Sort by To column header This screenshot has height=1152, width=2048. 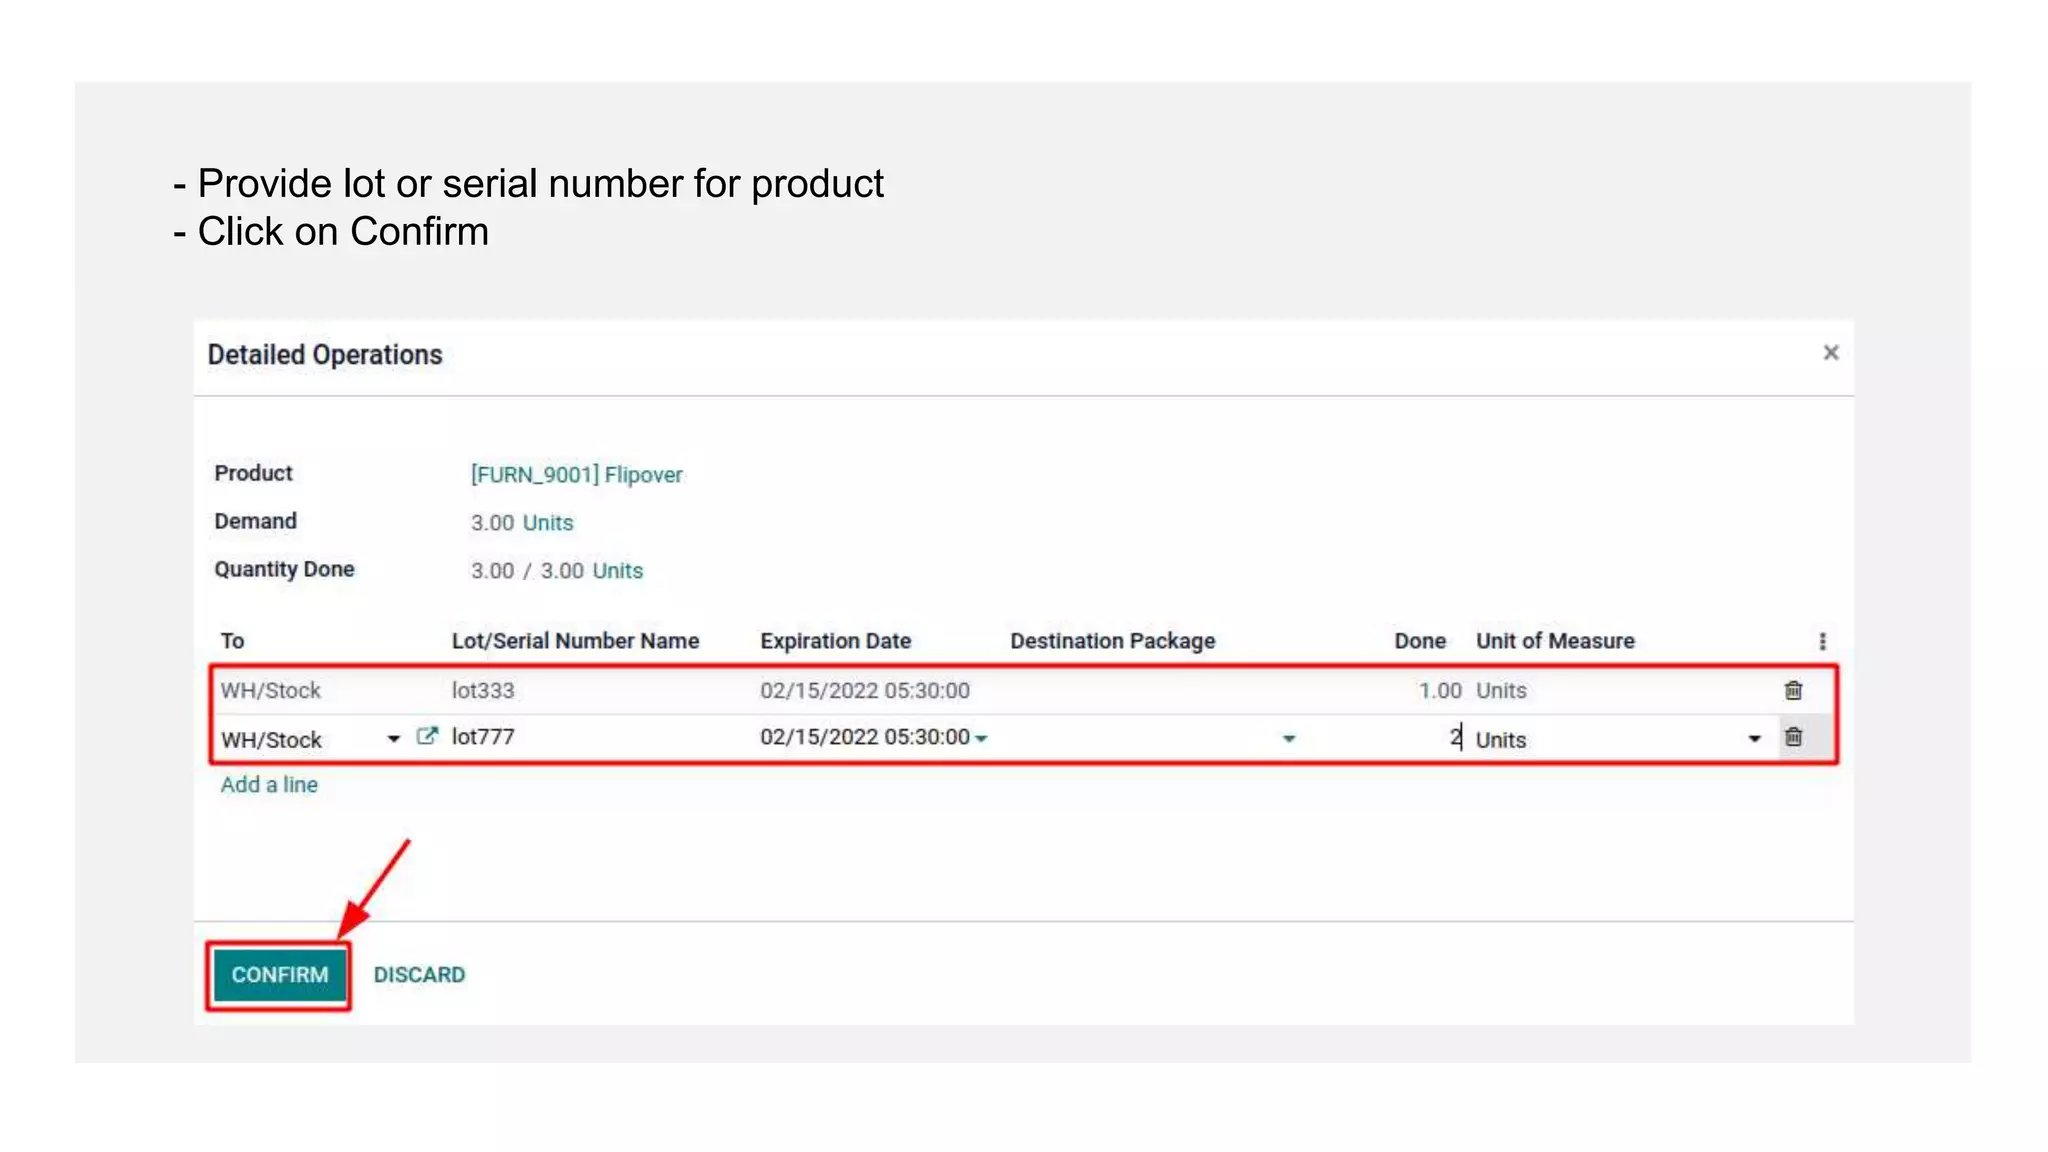click(232, 641)
